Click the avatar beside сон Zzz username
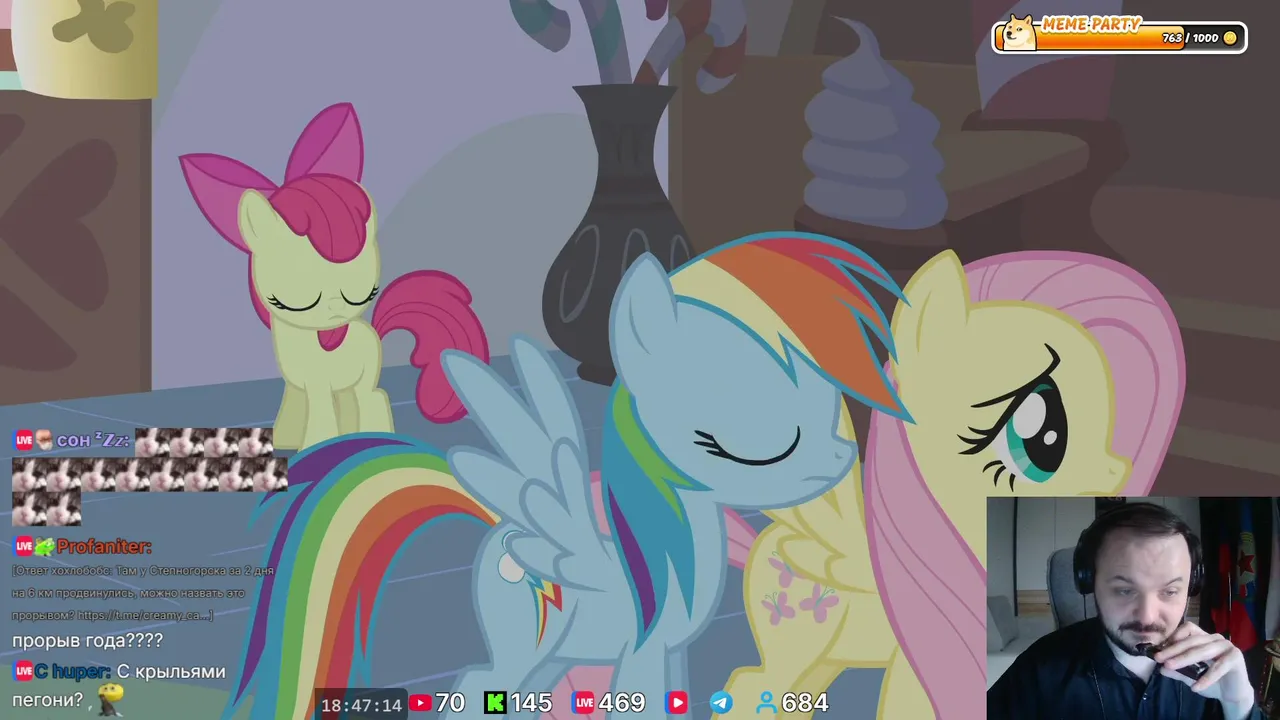Image resolution: width=1280 pixels, height=720 pixels. tap(44, 441)
